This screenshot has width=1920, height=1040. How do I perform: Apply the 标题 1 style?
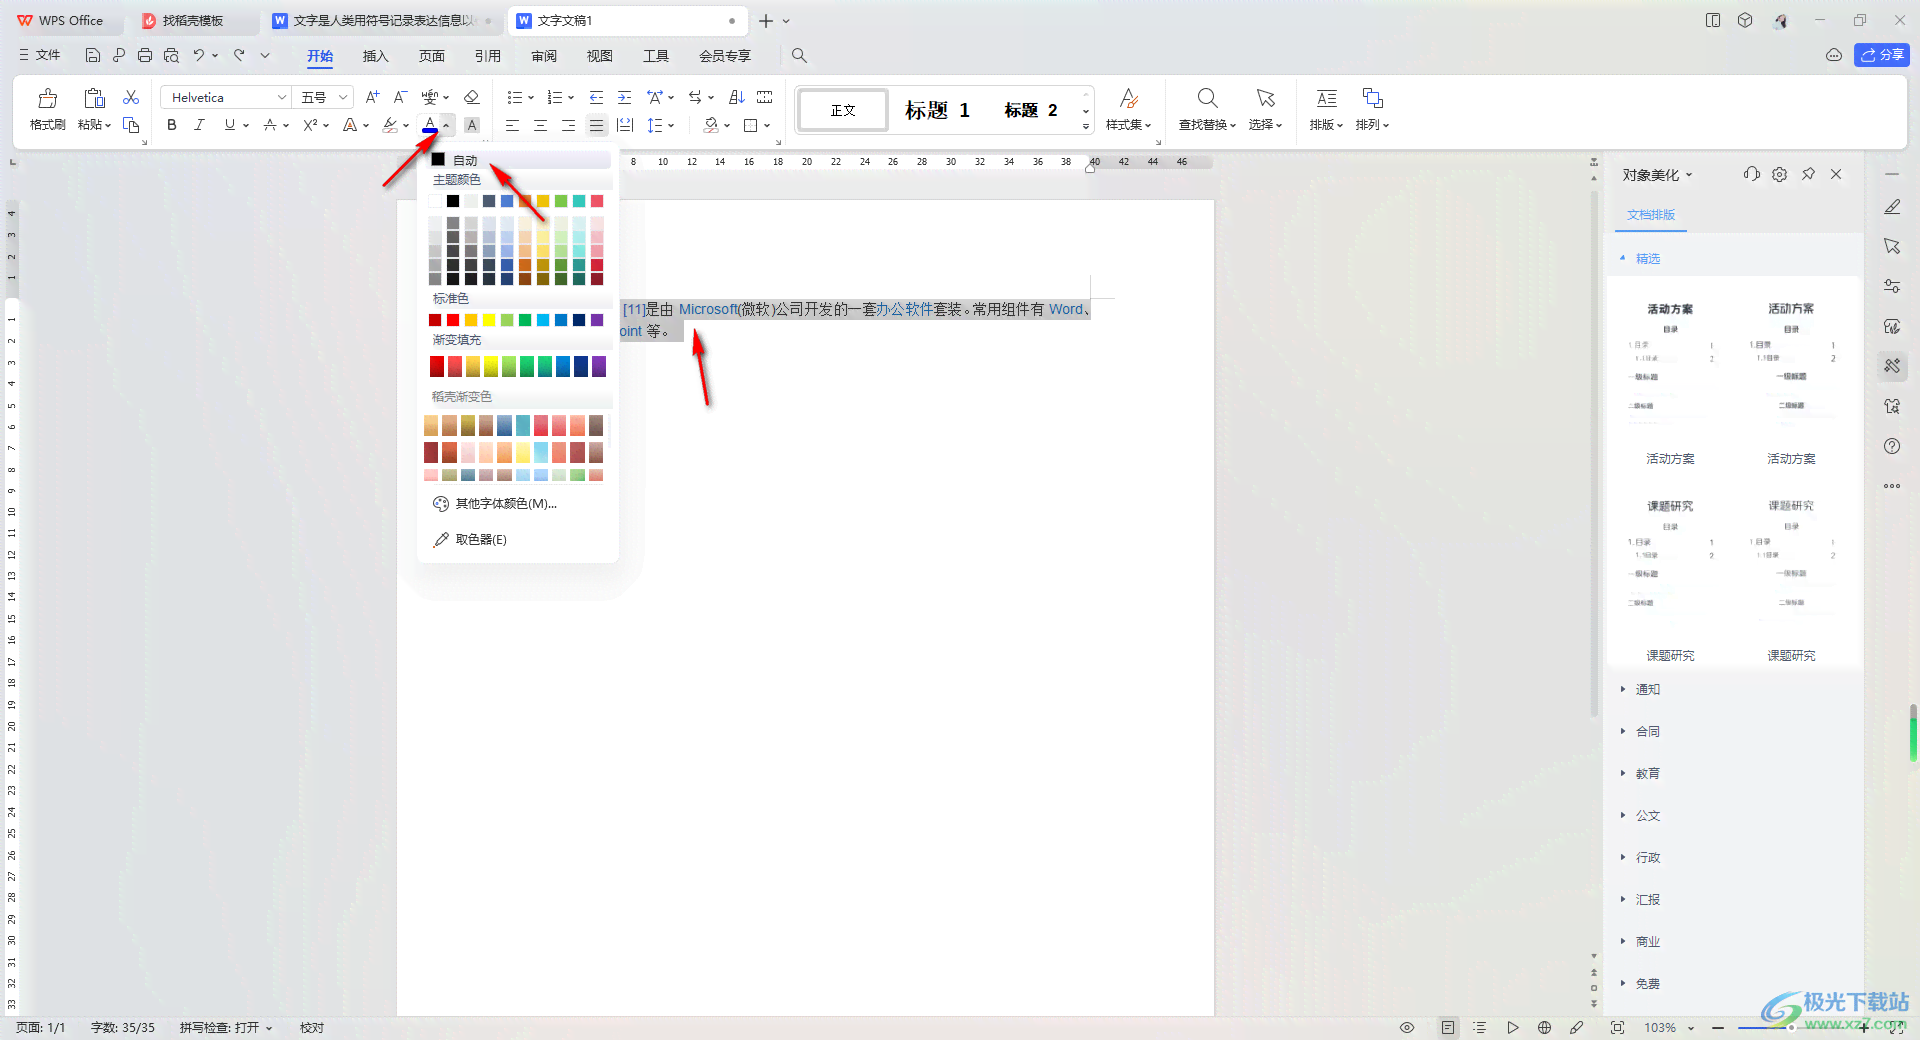click(x=937, y=110)
